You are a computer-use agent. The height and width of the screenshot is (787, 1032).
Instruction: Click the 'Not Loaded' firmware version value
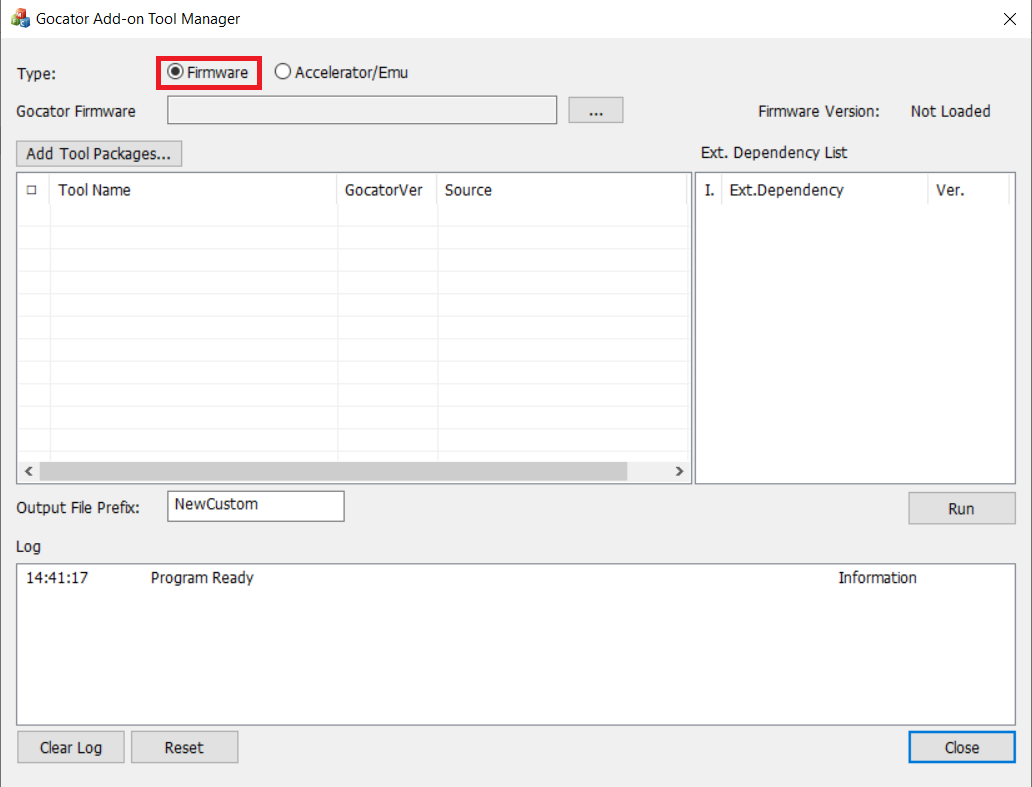click(x=950, y=111)
